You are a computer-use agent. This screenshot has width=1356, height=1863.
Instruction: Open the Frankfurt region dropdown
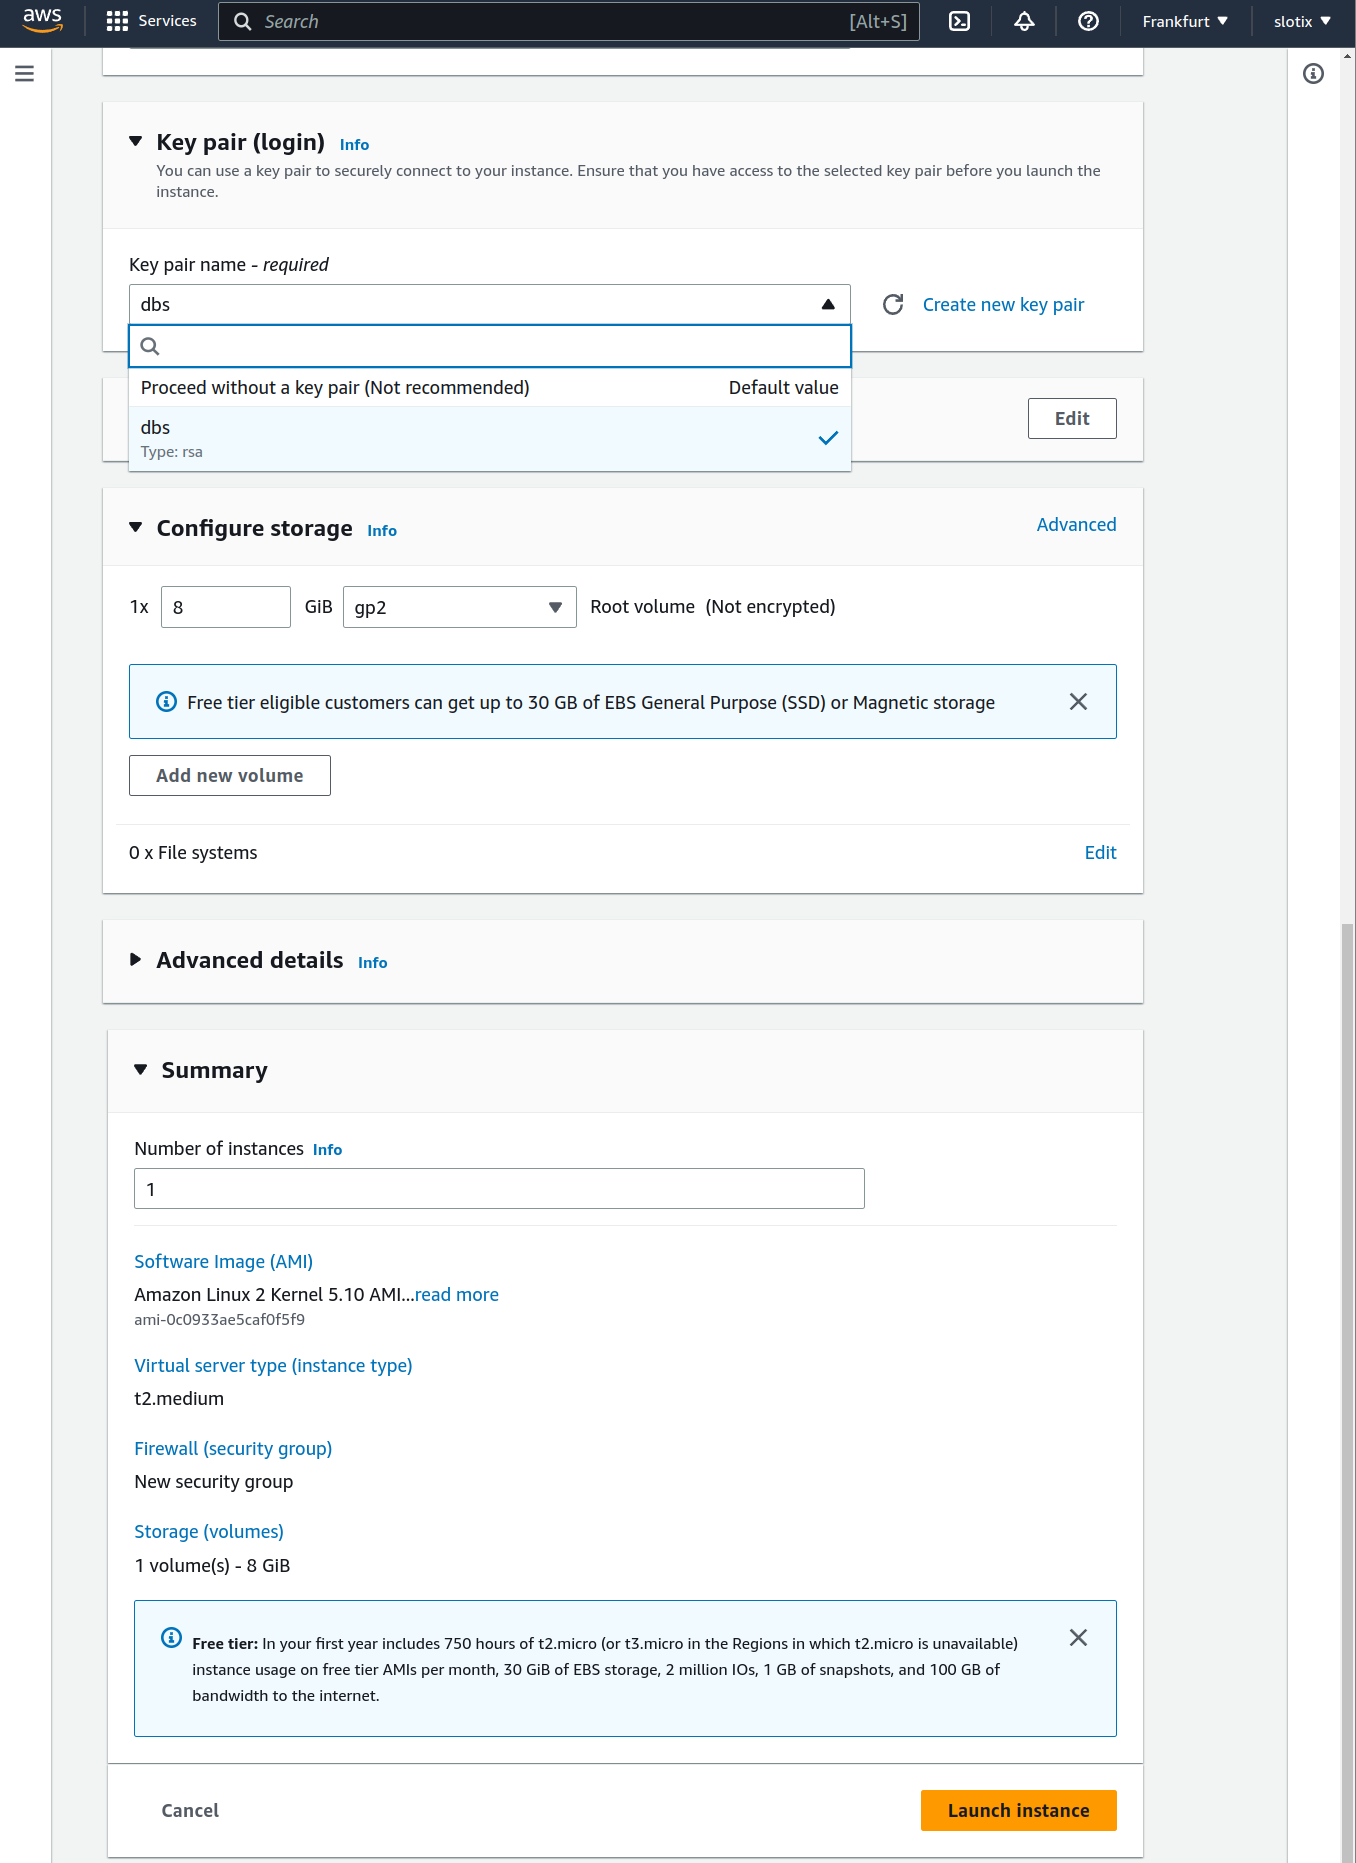[x=1185, y=21]
